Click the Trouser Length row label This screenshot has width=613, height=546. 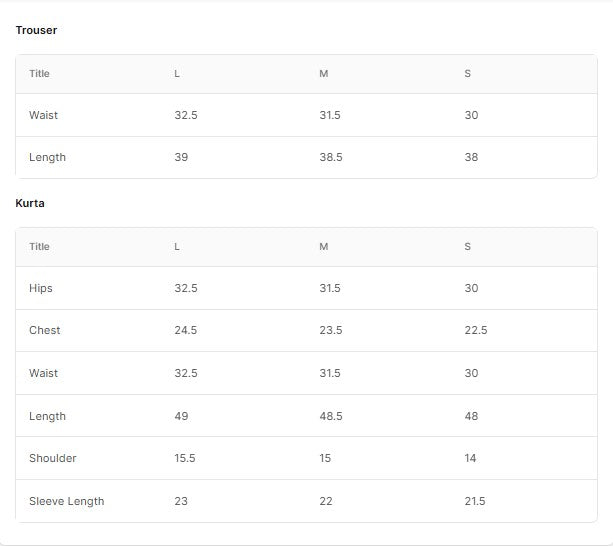(x=47, y=158)
